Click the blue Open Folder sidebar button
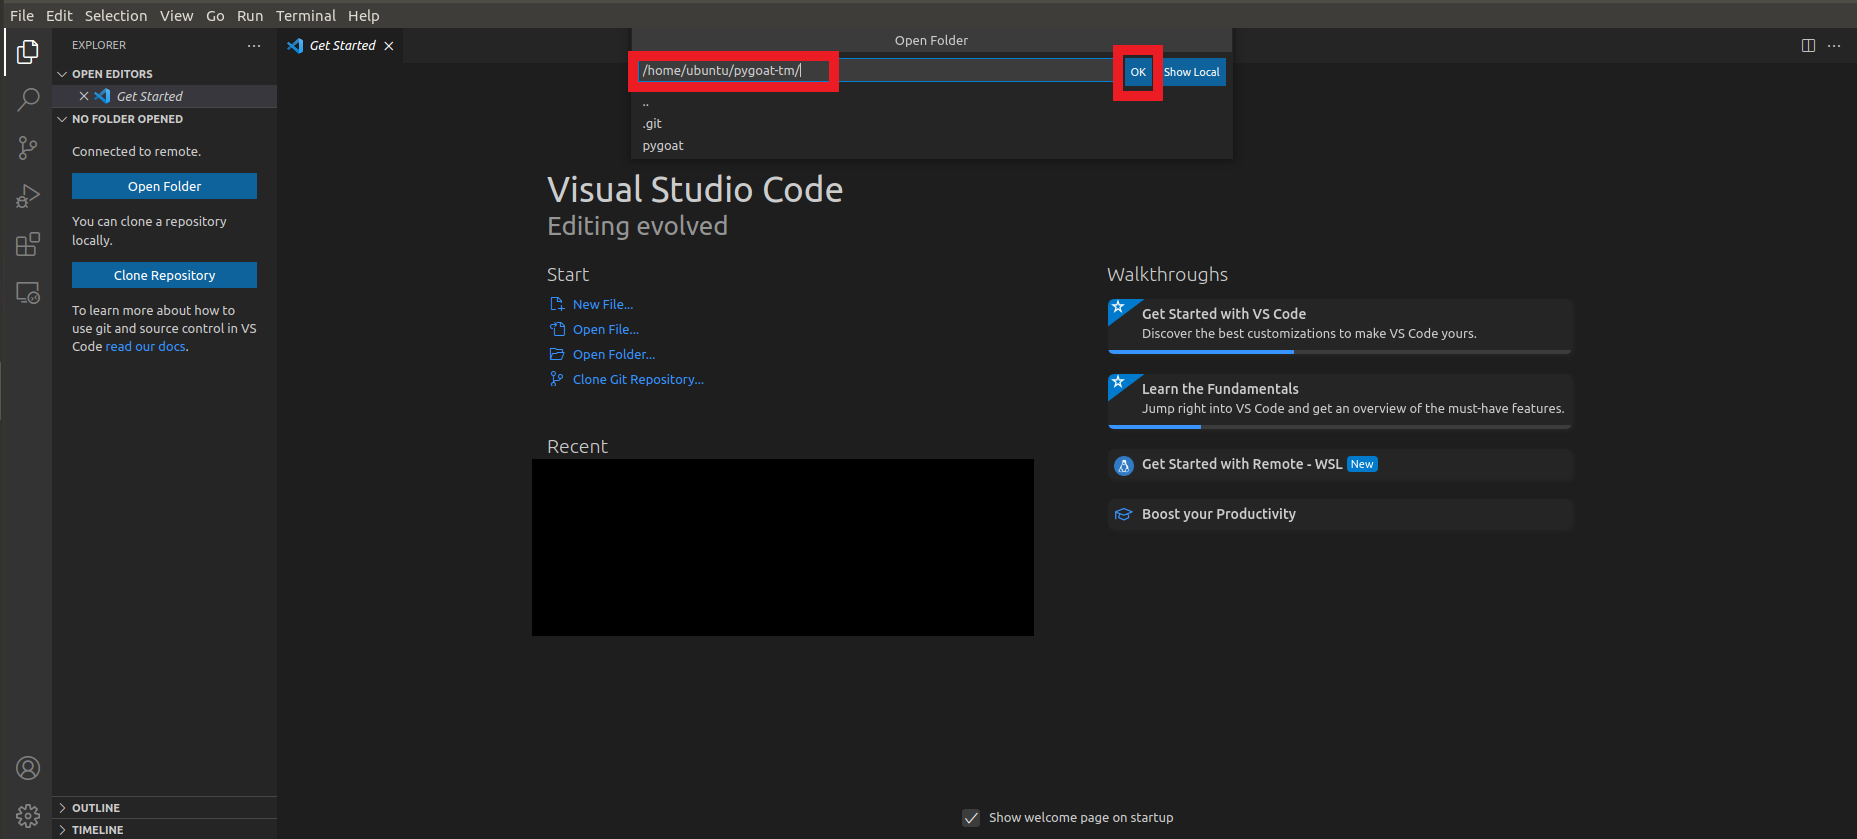The height and width of the screenshot is (839, 1857). [x=164, y=186]
